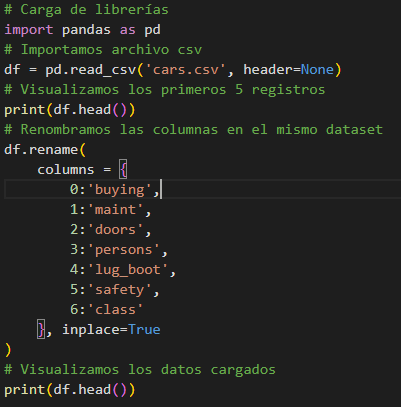The height and width of the screenshot is (407, 401).
Task: Click the 'read_csv' function name
Action: coord(103,70)
